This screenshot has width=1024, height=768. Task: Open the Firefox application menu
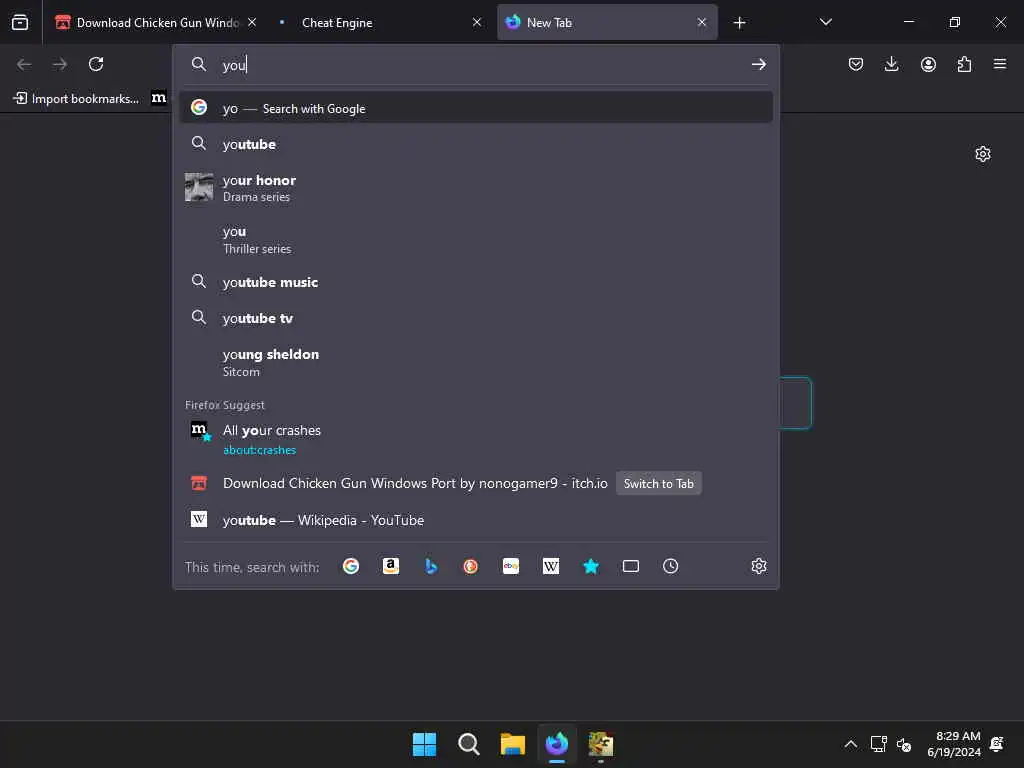click(x=1000, y=64)
